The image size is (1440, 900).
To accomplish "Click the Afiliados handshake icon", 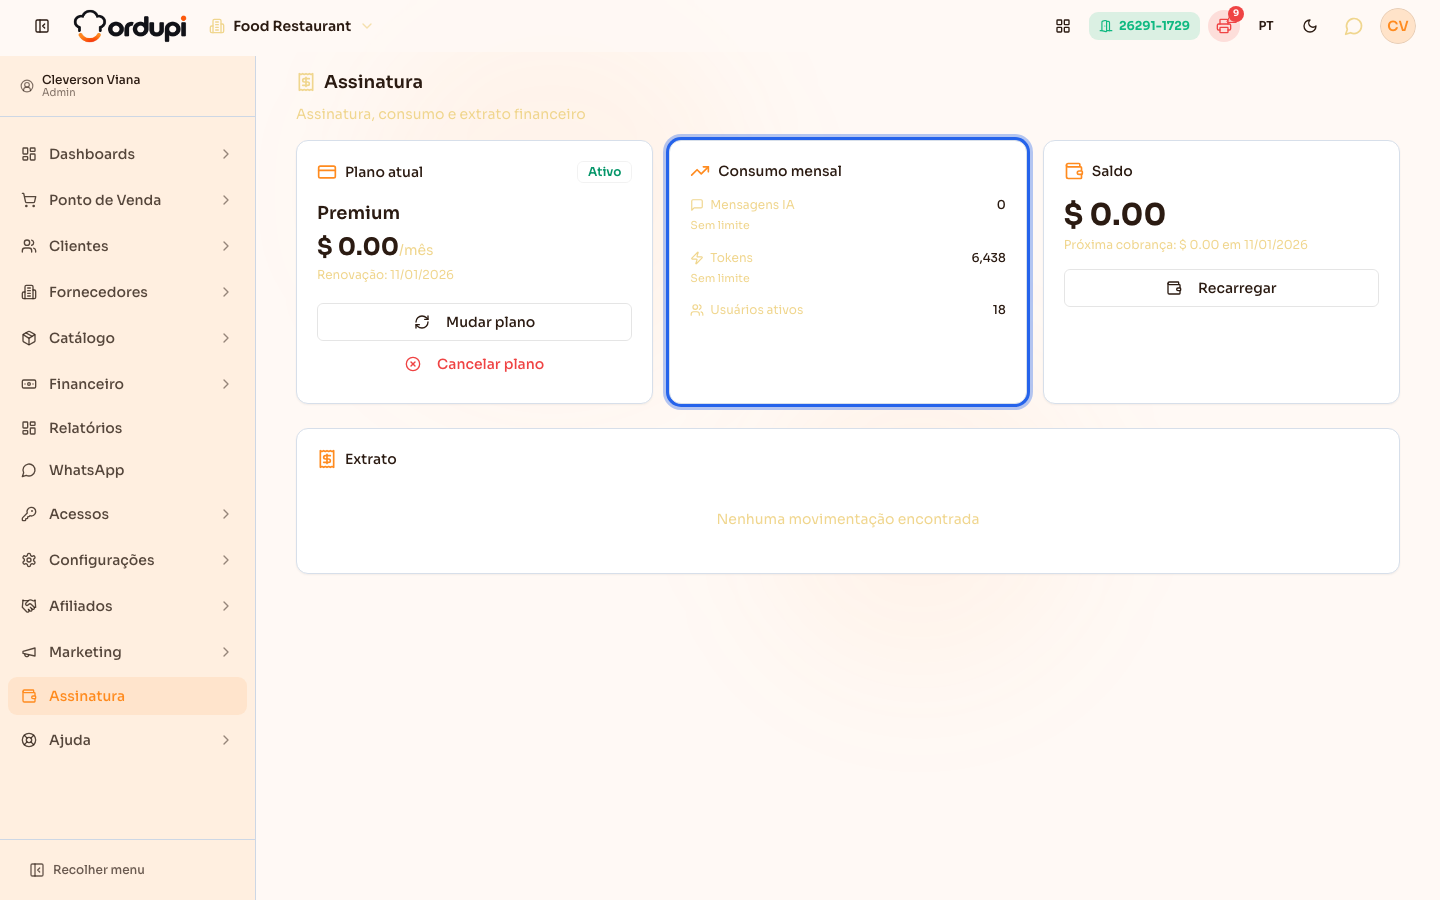I will pyautogui.click(x=29, y=606).
